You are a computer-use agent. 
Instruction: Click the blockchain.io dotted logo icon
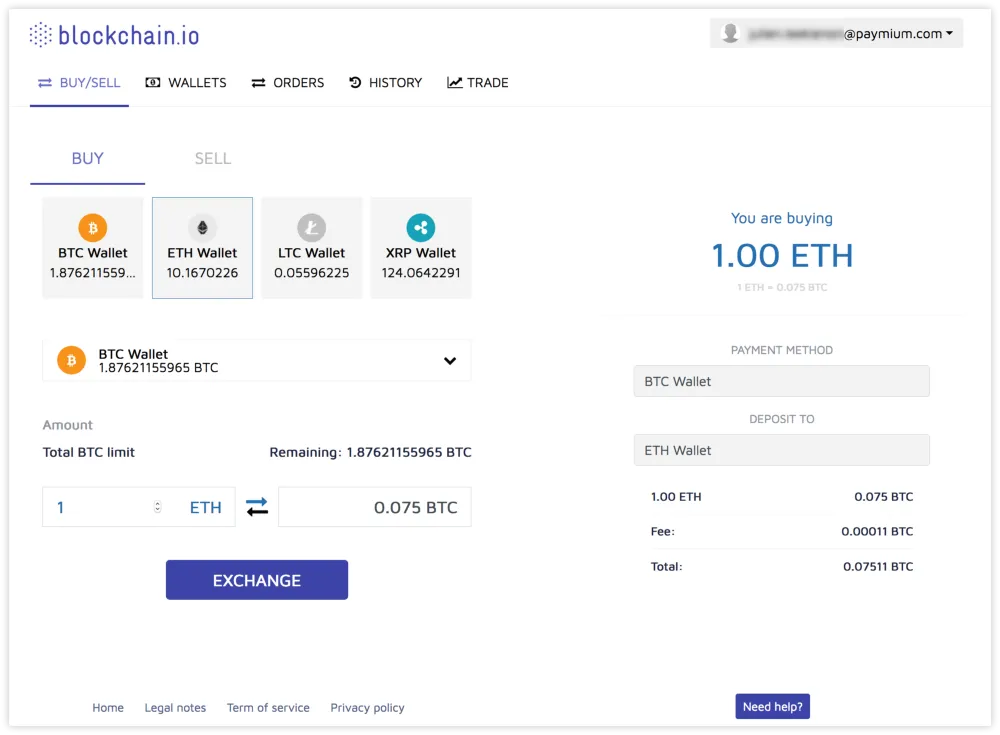[x=41, y=34]
